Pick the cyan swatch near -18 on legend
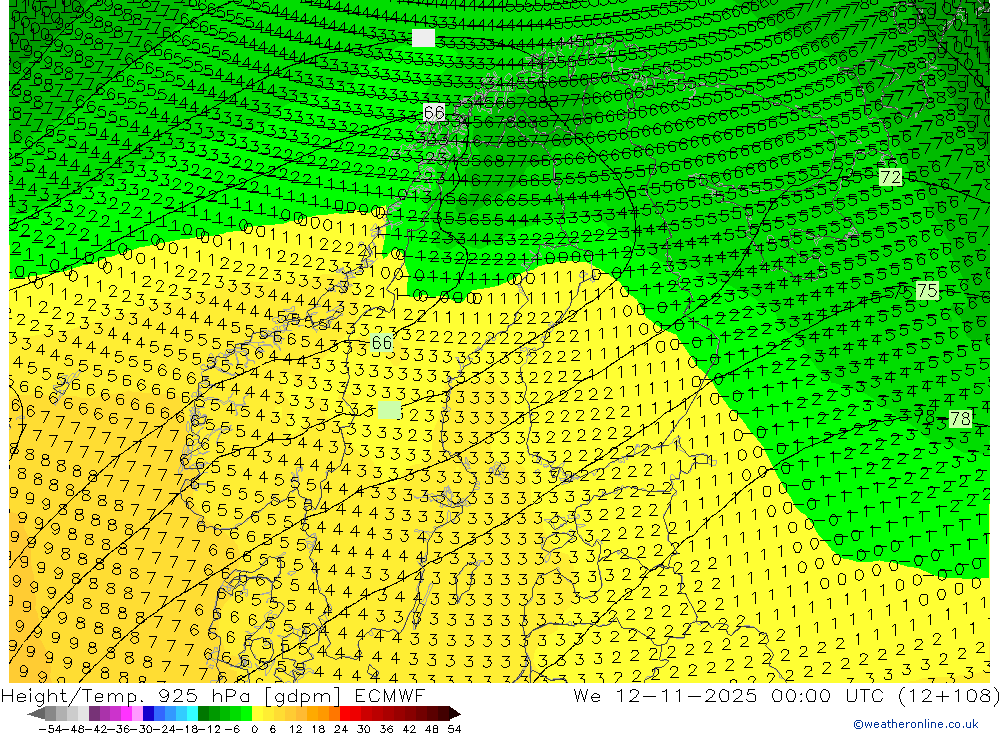The image size is (1000, 733). point(191,713)
